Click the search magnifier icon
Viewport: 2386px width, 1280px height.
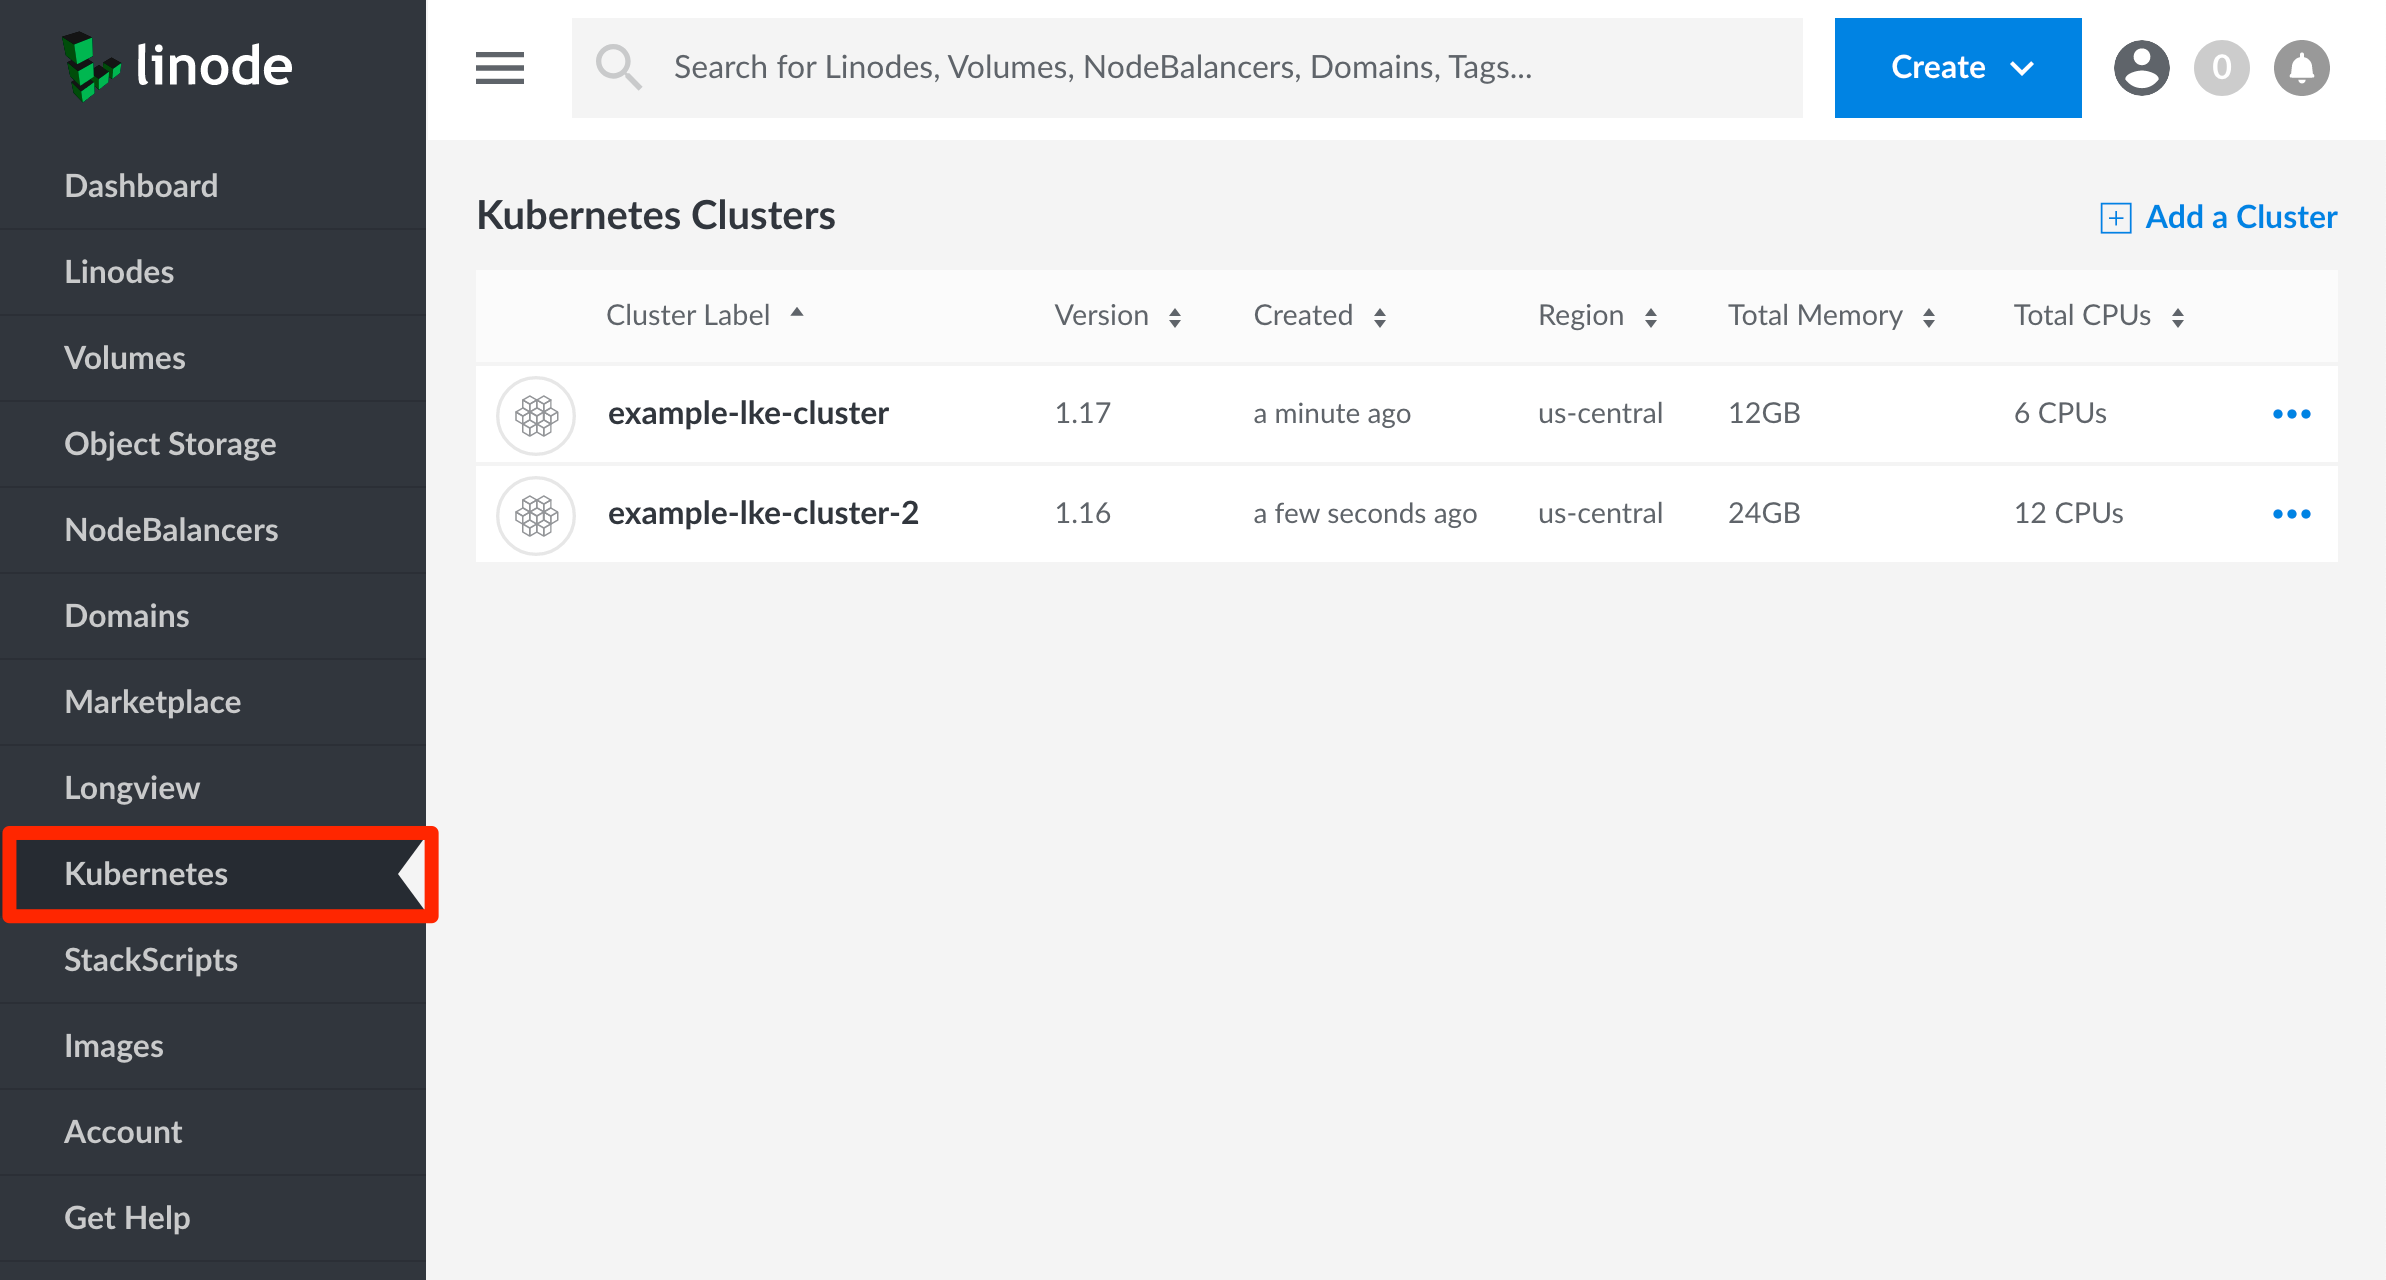pyautogui.click(x=618, y=68)
